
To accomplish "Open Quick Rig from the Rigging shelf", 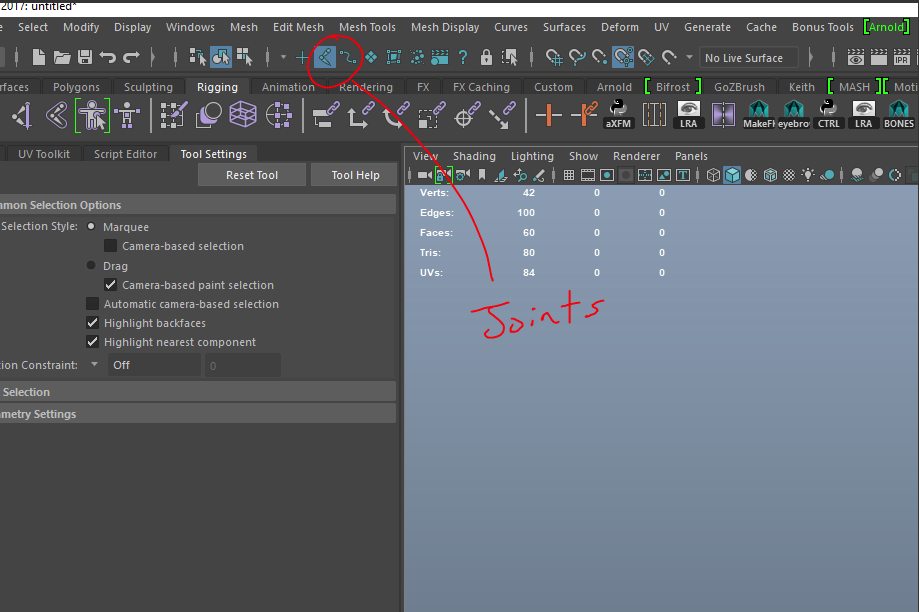I will pyautogui.click(x=92, y=115).
